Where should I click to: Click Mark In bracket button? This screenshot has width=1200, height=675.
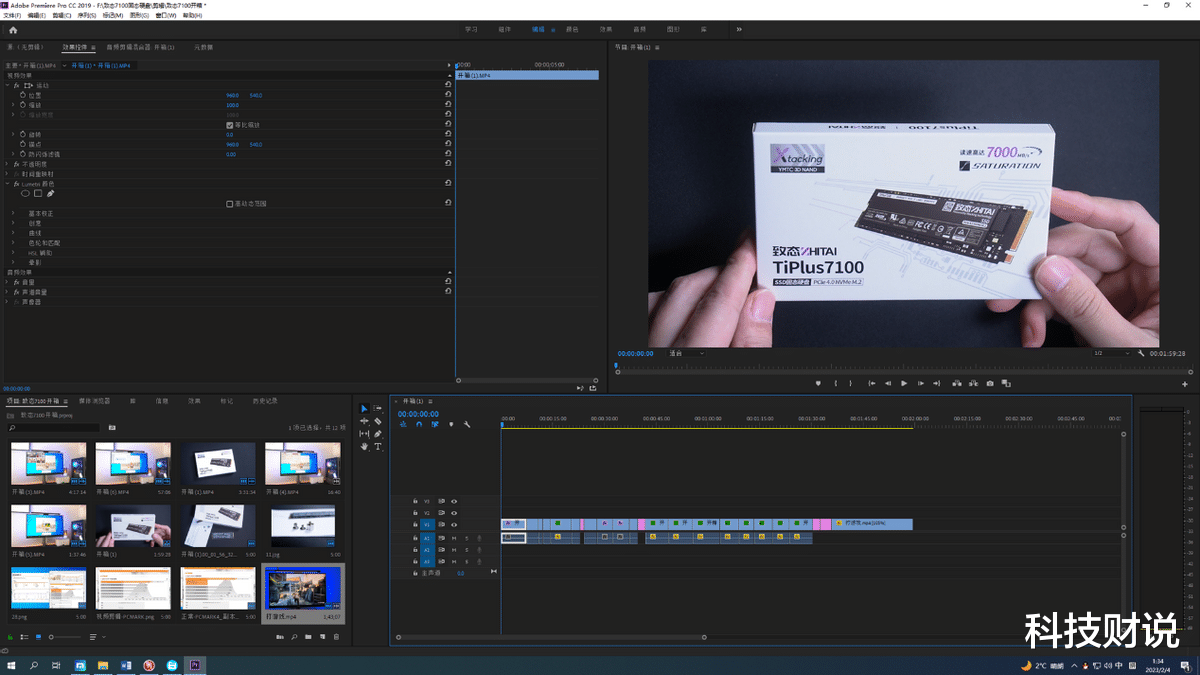coord(836,383)
